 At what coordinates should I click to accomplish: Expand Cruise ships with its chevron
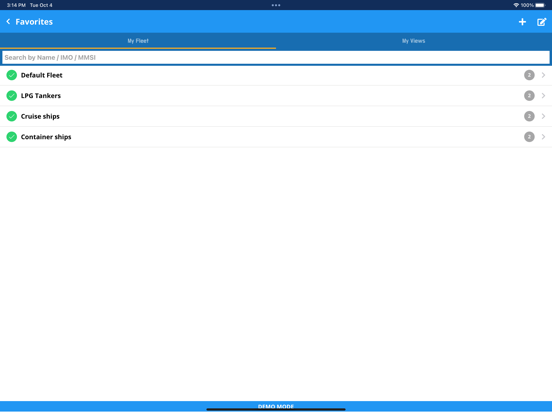(x=543, y=116)
